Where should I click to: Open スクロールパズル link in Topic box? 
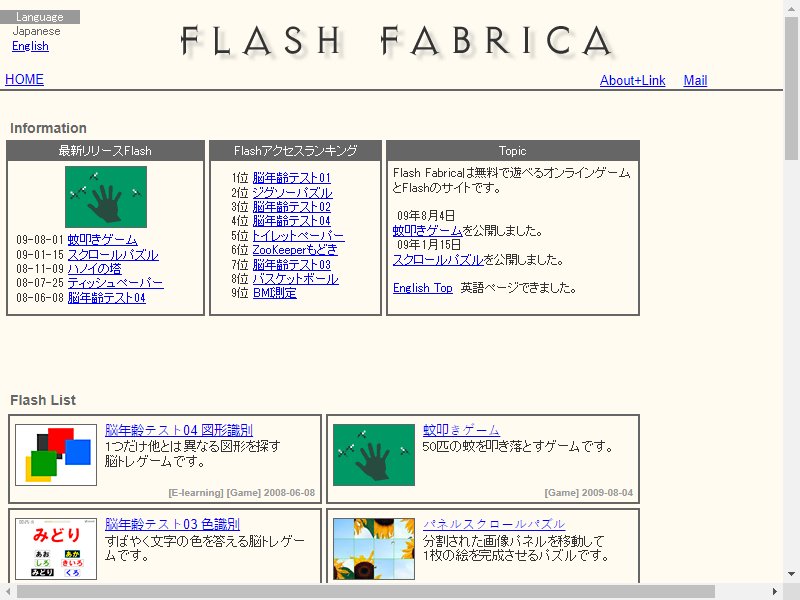438,260
